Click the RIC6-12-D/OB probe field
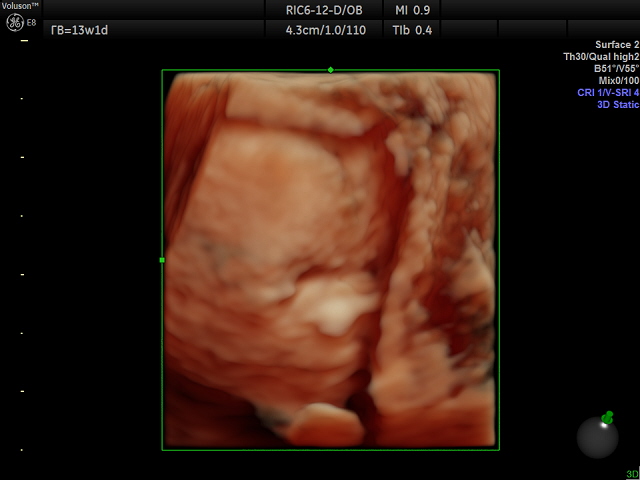640x480 pixels. [326, 9]
